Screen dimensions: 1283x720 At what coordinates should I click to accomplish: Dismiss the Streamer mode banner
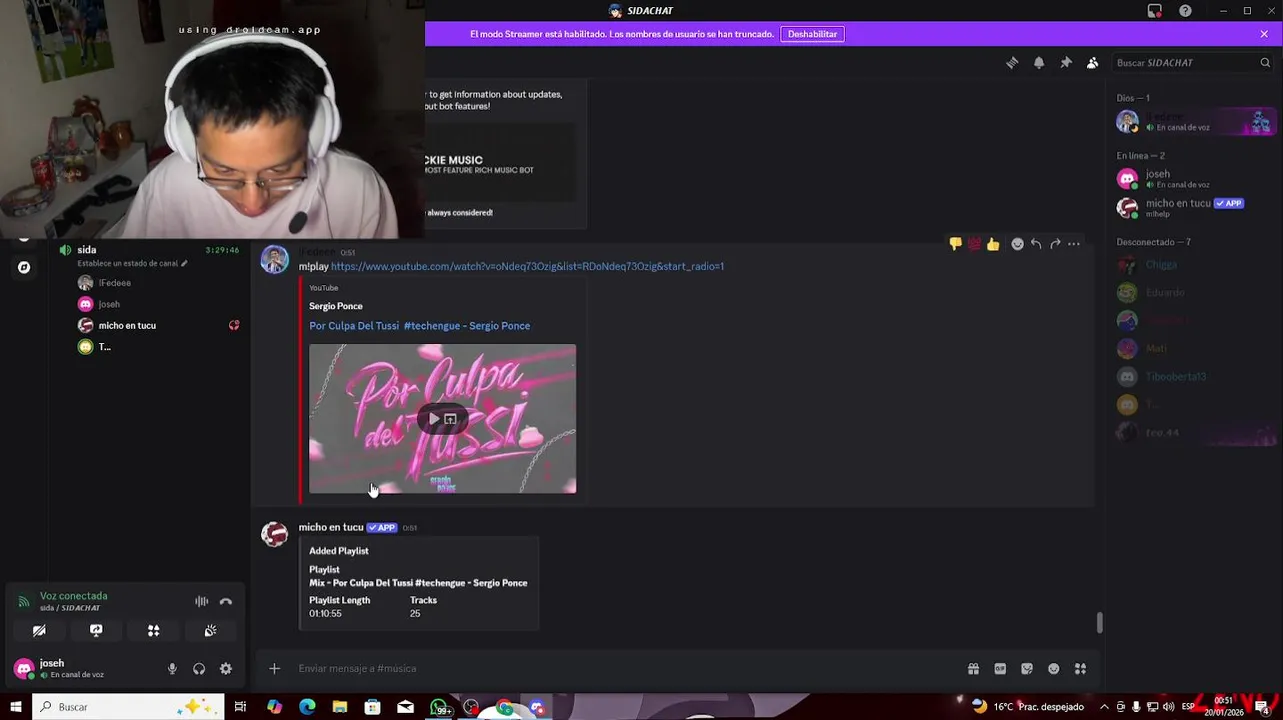(x=1264, y=34)
